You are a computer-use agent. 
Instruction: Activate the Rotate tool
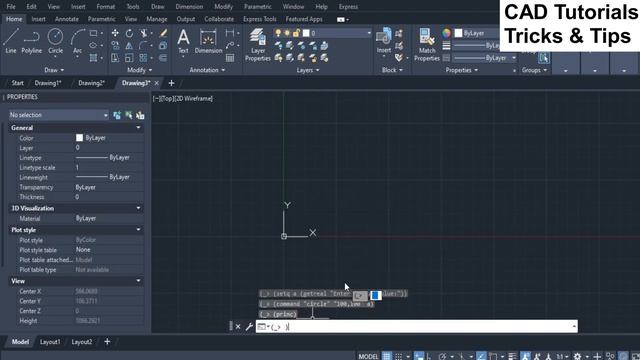click(129, 33)
